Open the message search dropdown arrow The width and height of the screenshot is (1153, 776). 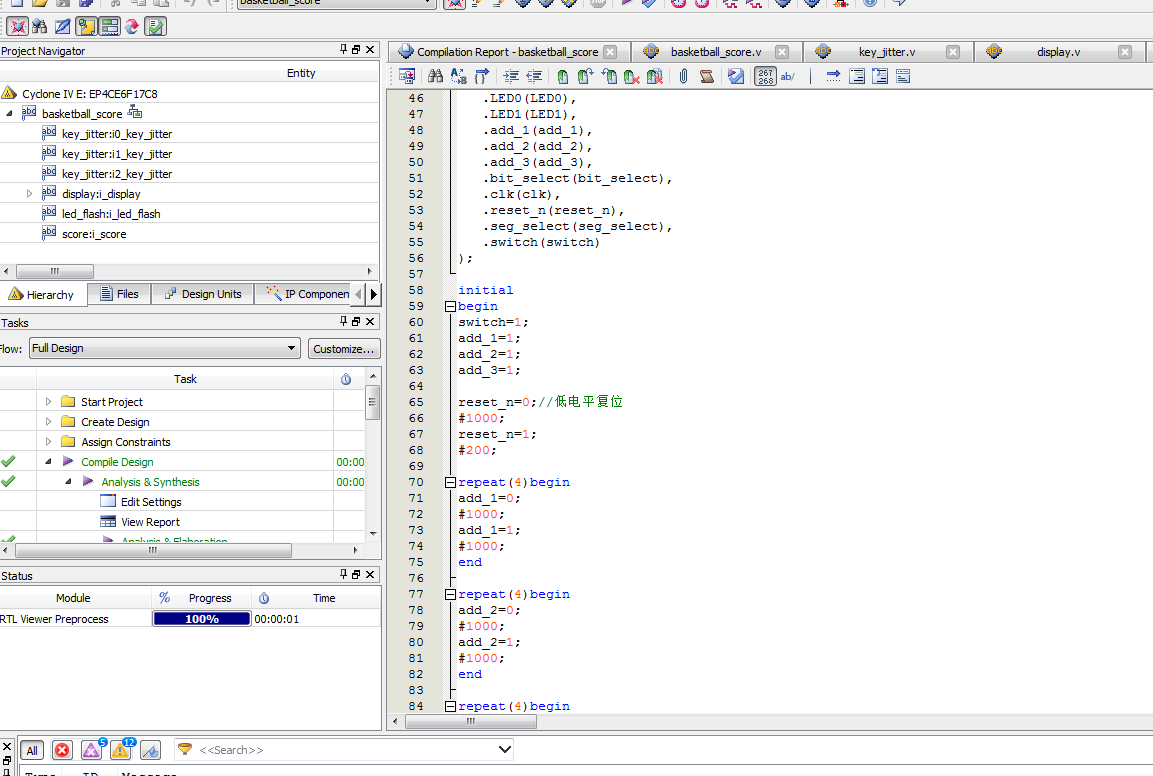tap(504, 750)
